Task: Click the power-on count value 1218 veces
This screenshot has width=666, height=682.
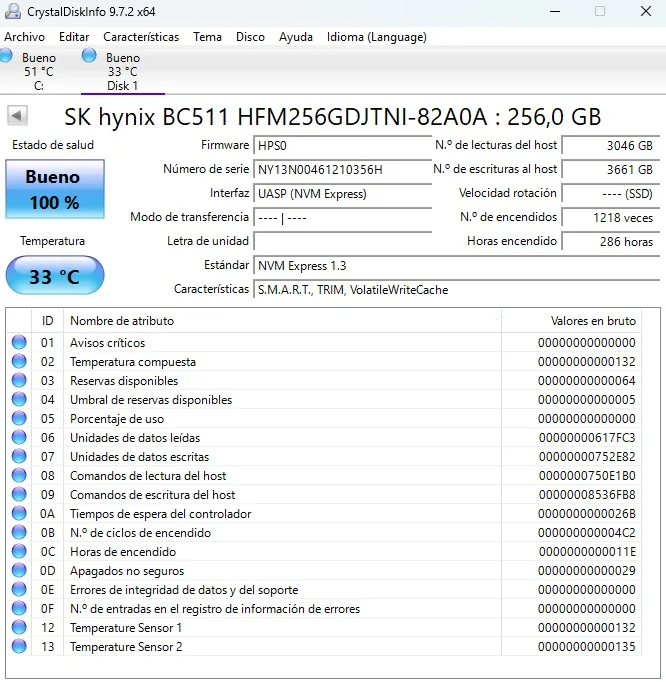Action: pos(611,217)
